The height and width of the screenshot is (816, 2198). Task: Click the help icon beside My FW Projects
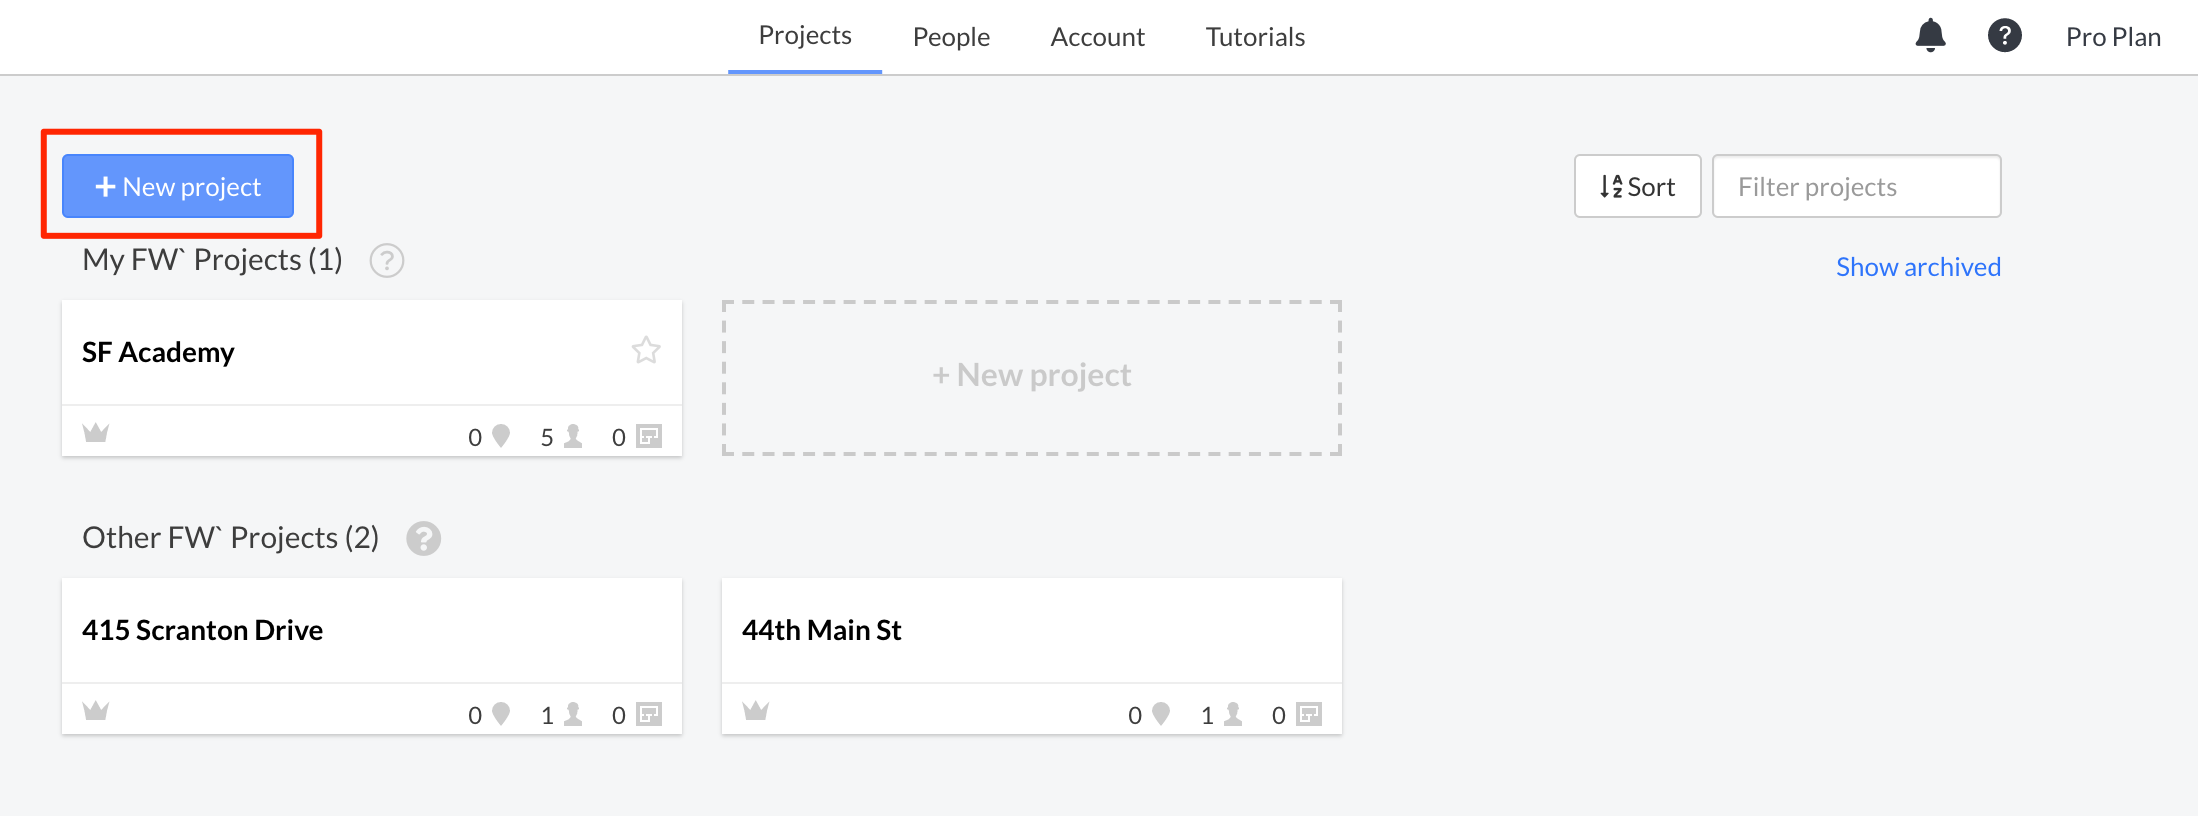(x=387, y=260)
